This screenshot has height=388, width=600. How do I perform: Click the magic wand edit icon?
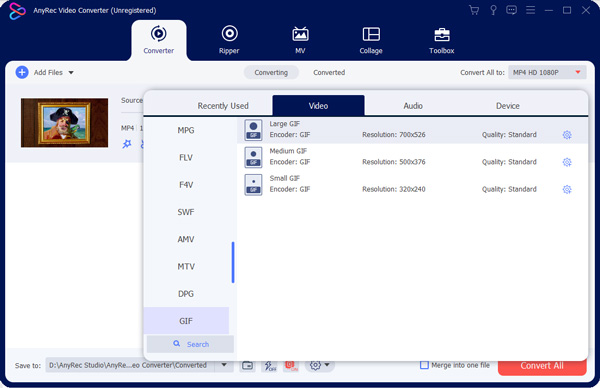pyautogui.click(x=127, y=144)
